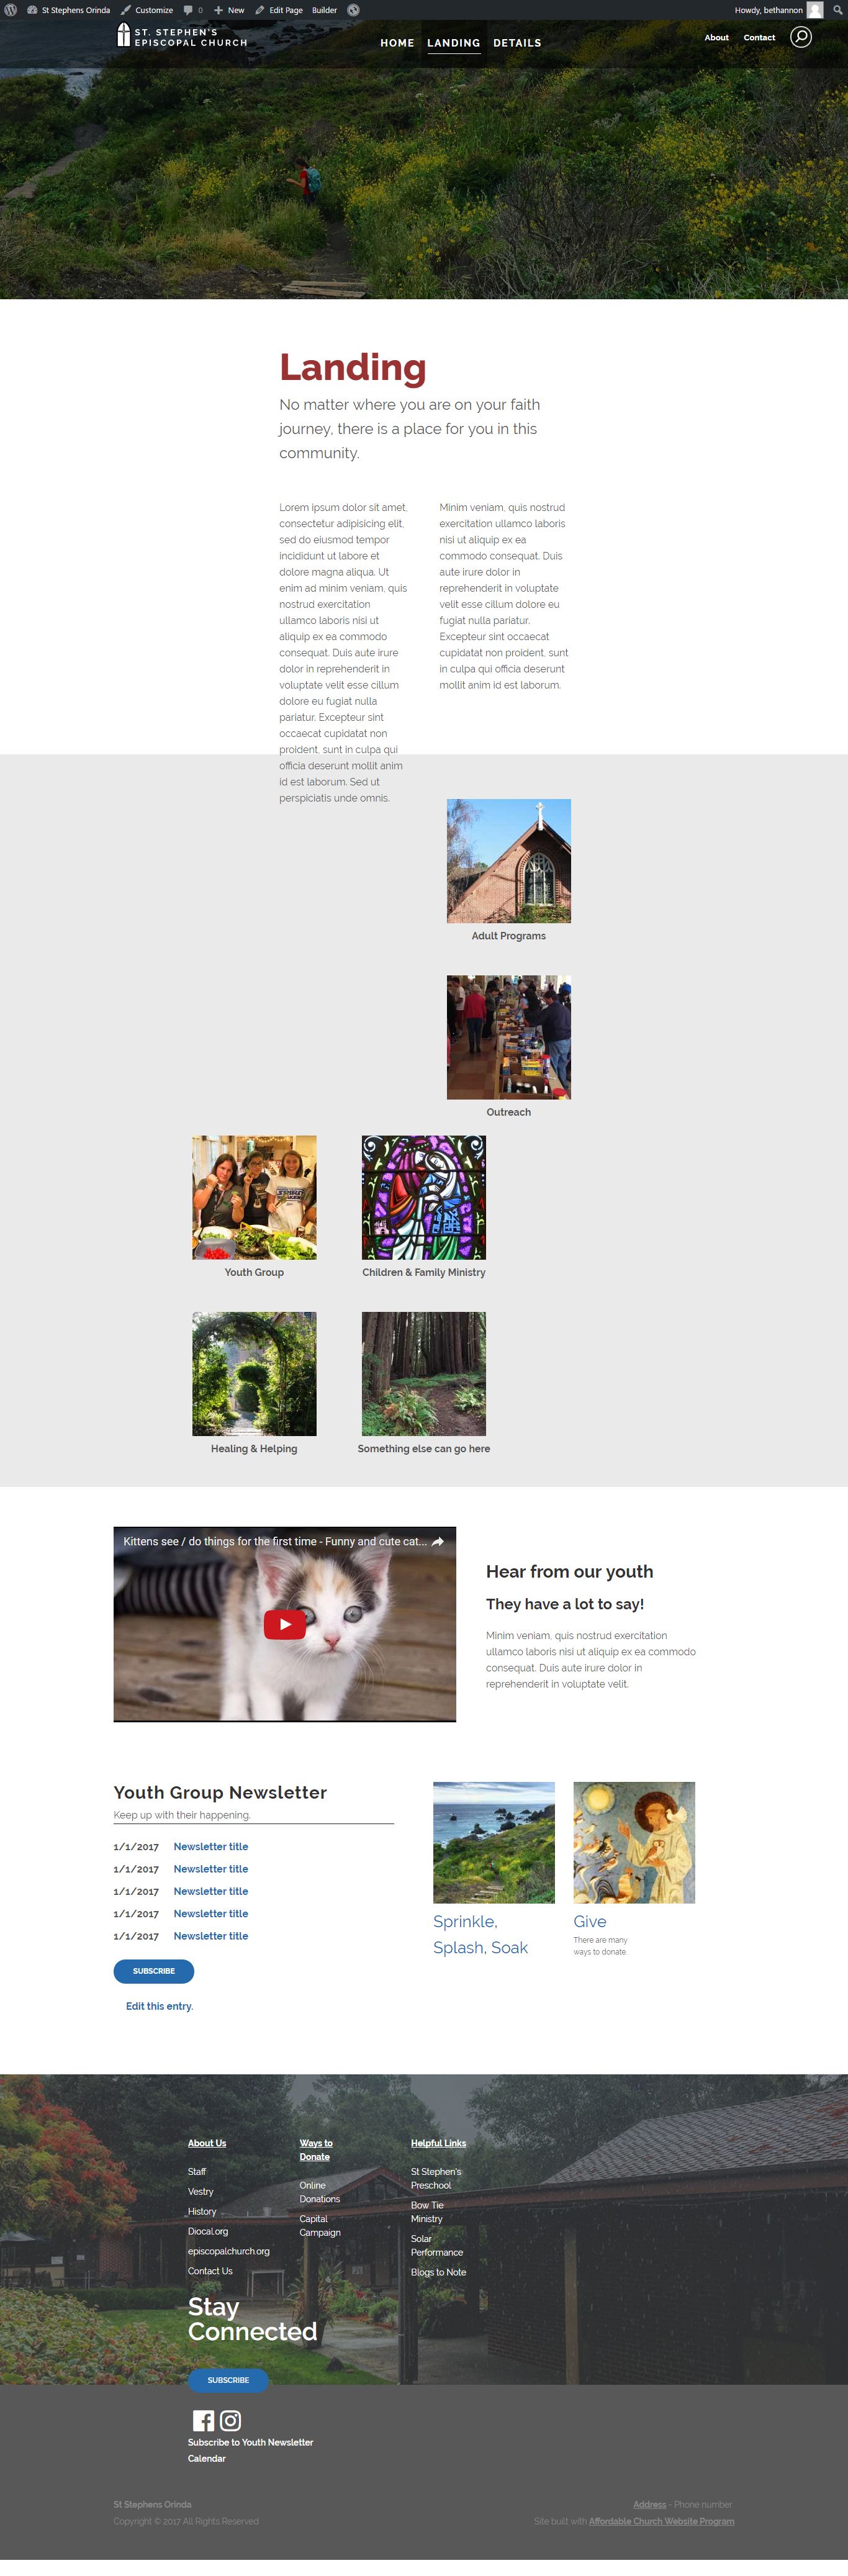Image resolution: width=848 pixels, height=2576 pixels.
Task: Click the WordPress logo in admin bar
Action: click(x=10, y=10)
